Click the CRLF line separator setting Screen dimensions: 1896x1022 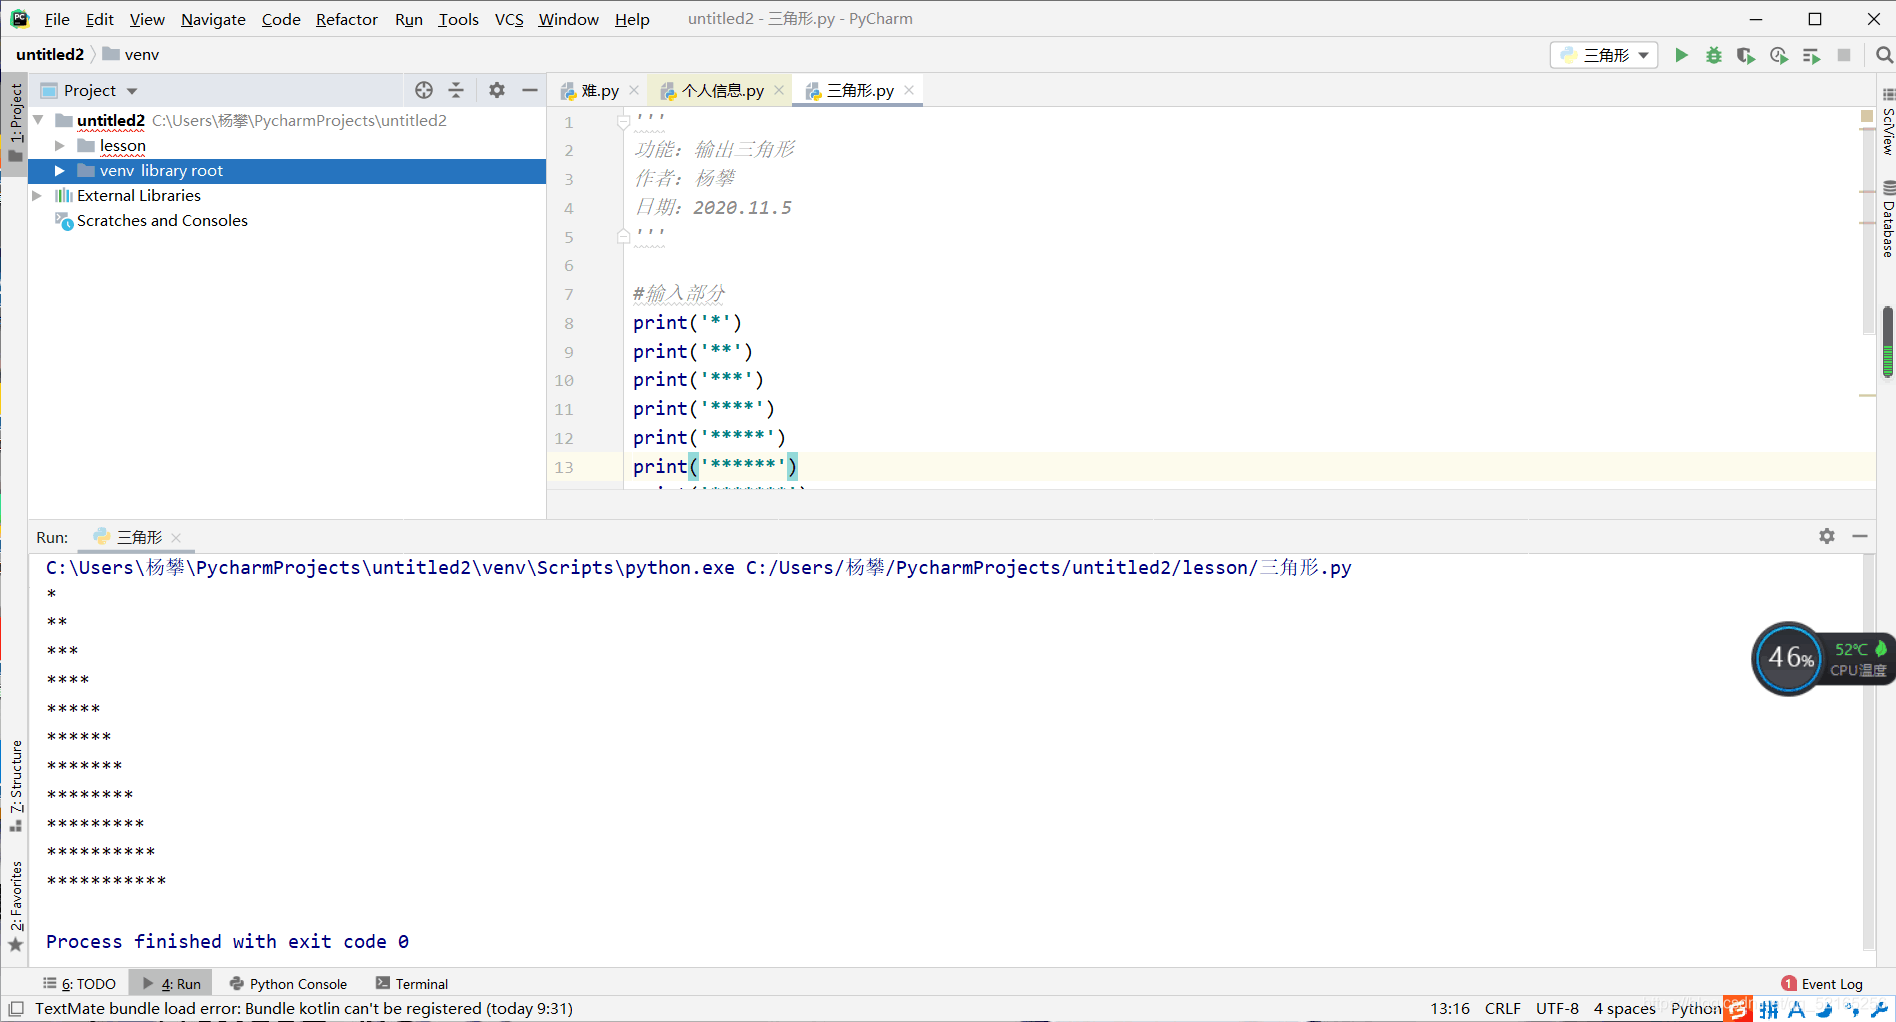tap(1502, 1008)
